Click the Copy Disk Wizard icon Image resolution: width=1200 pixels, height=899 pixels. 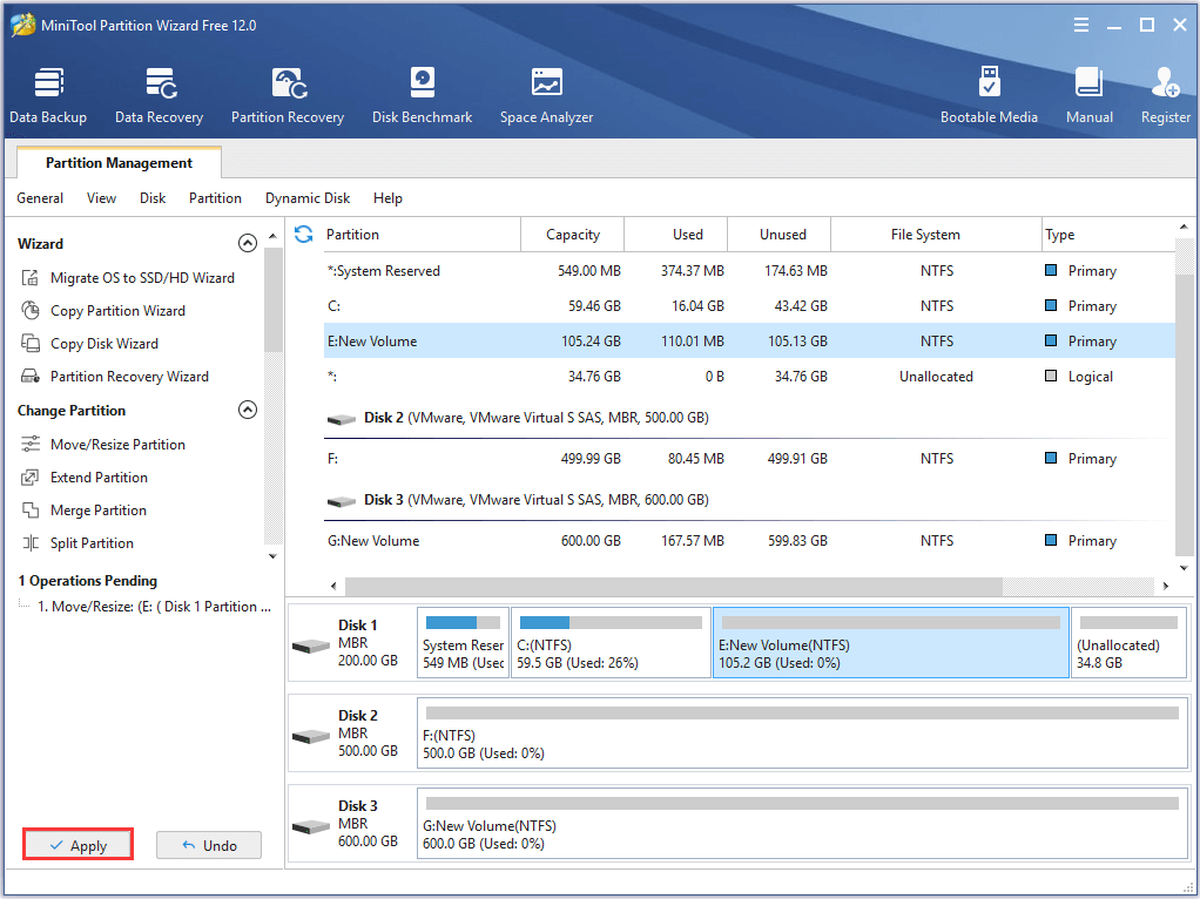[x=30, y=344]
